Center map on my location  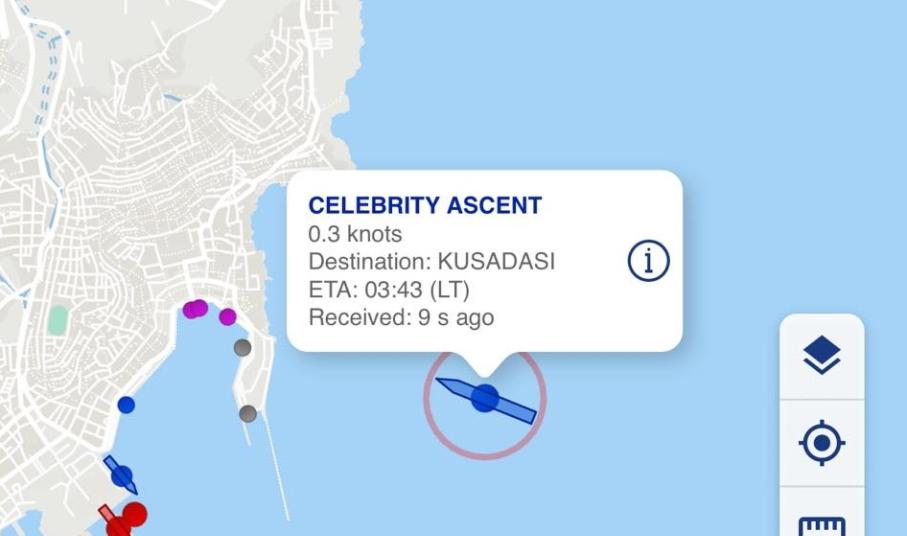pyautogui.click(x=821, y=442)
